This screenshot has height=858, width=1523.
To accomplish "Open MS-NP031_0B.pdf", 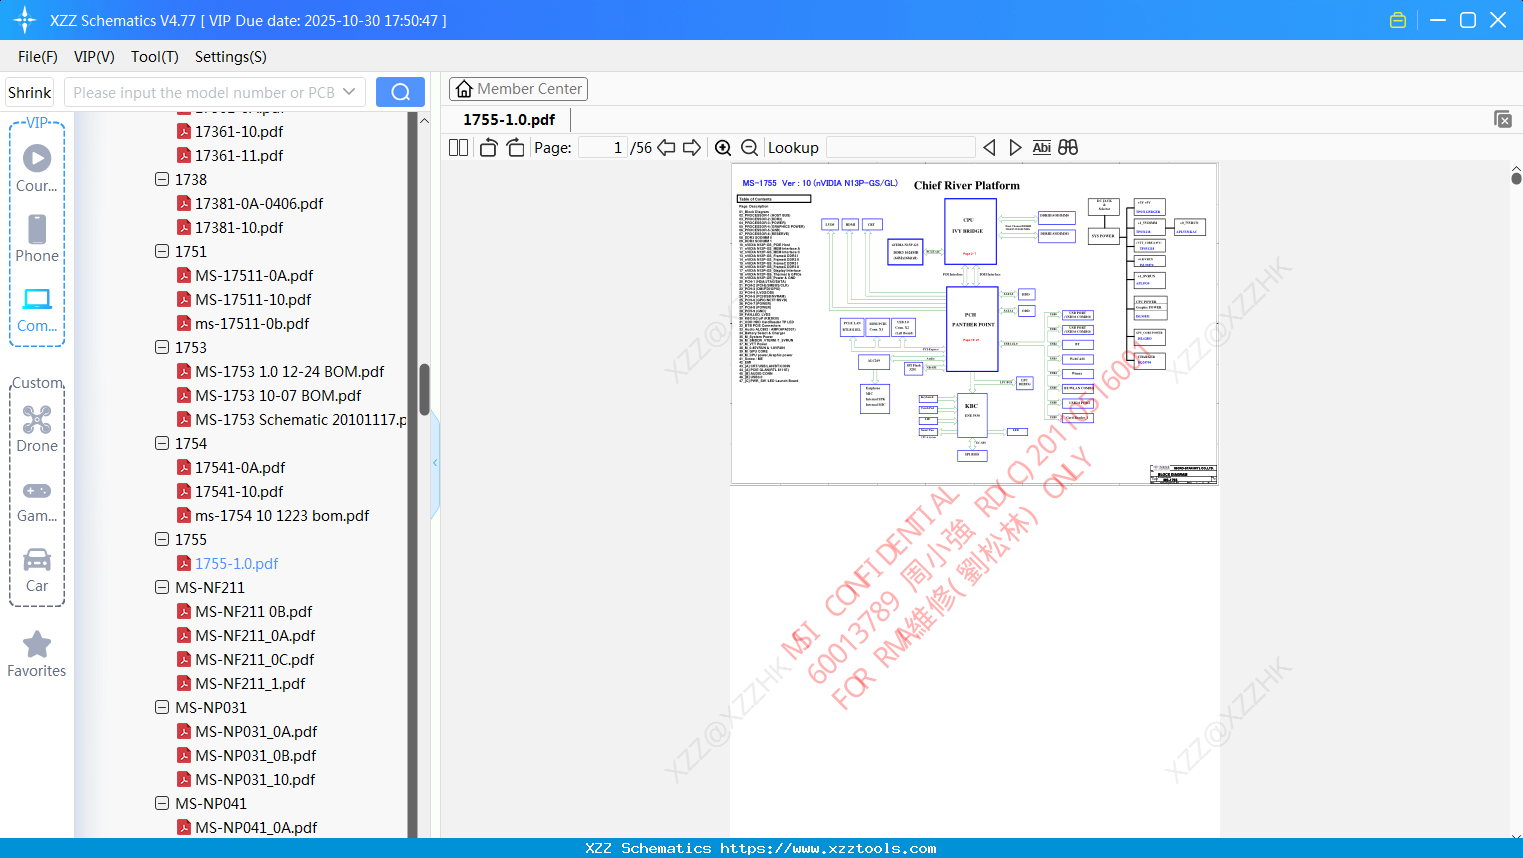I will pos(256,755).
